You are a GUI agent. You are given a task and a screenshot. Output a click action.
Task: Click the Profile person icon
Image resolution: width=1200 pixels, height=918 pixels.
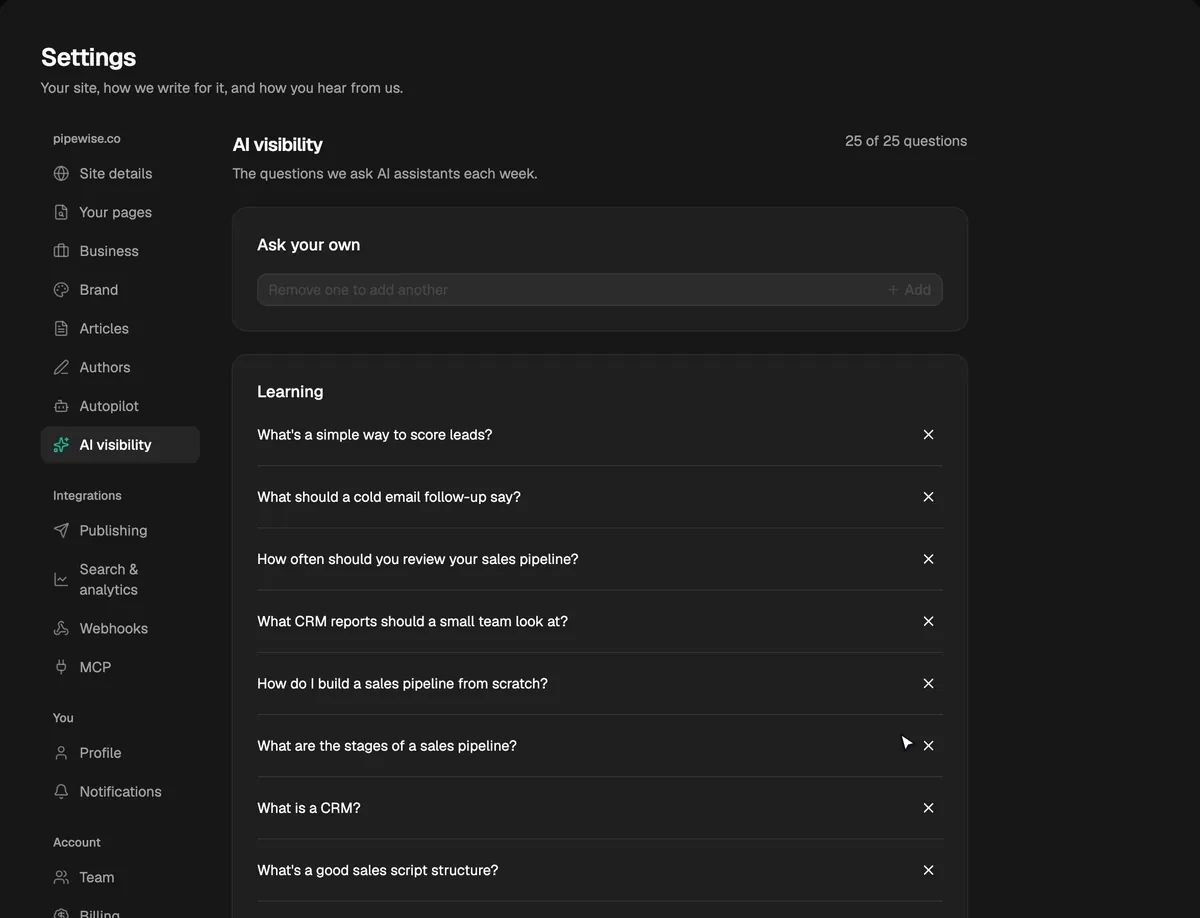61,753
